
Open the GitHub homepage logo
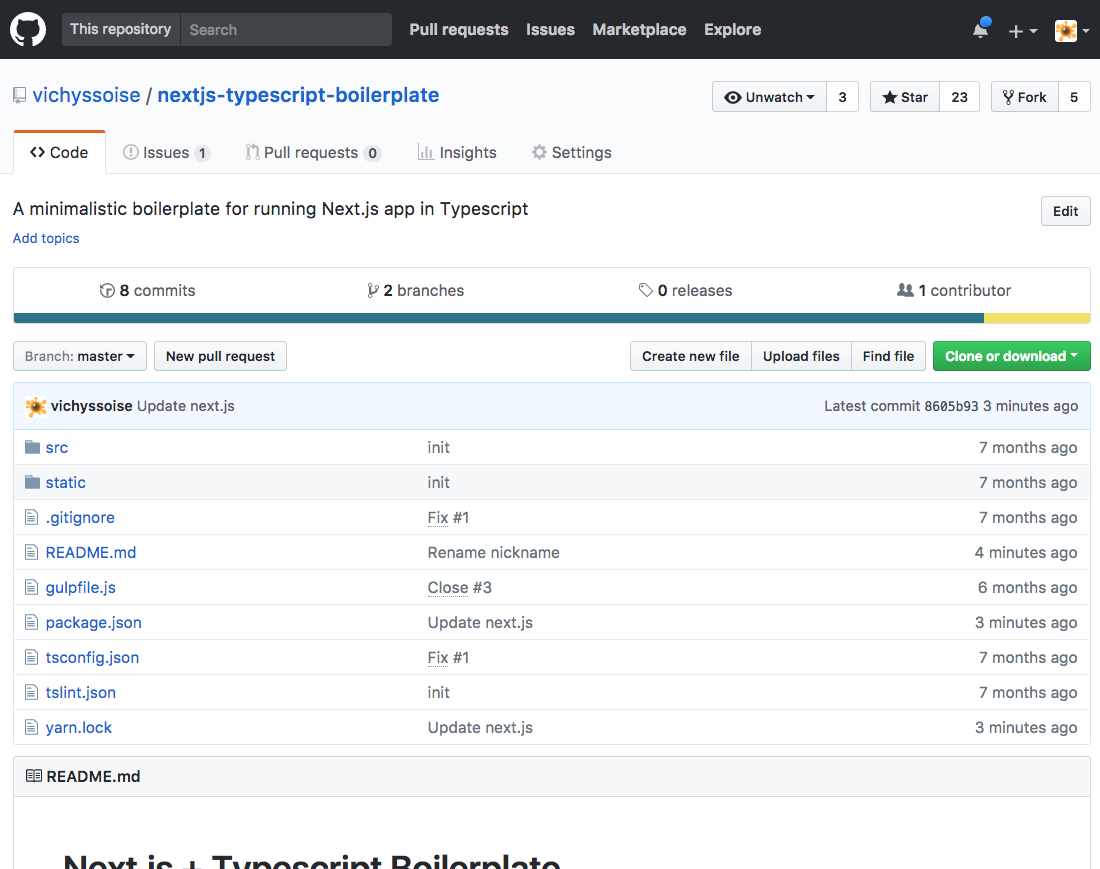click(28, 29)
